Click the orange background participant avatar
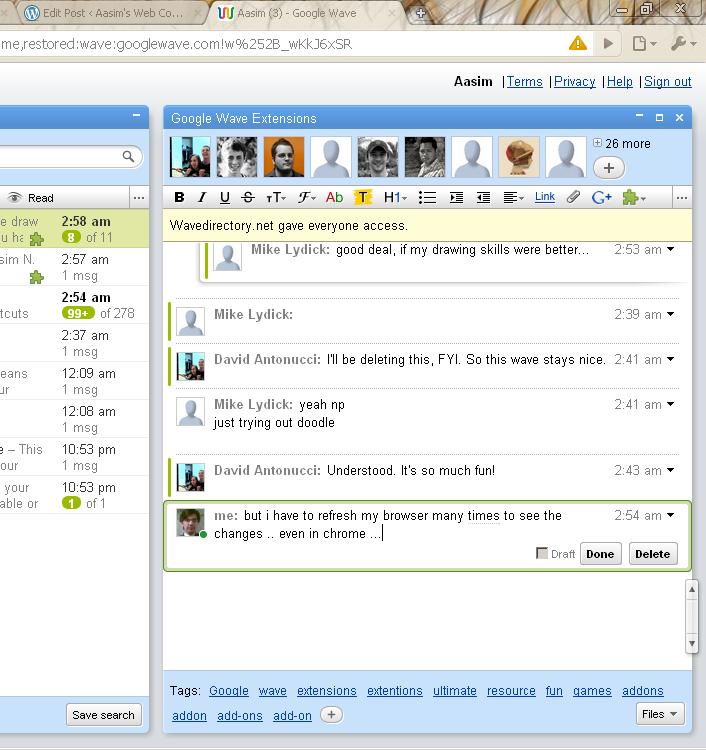 coord(284,157)
